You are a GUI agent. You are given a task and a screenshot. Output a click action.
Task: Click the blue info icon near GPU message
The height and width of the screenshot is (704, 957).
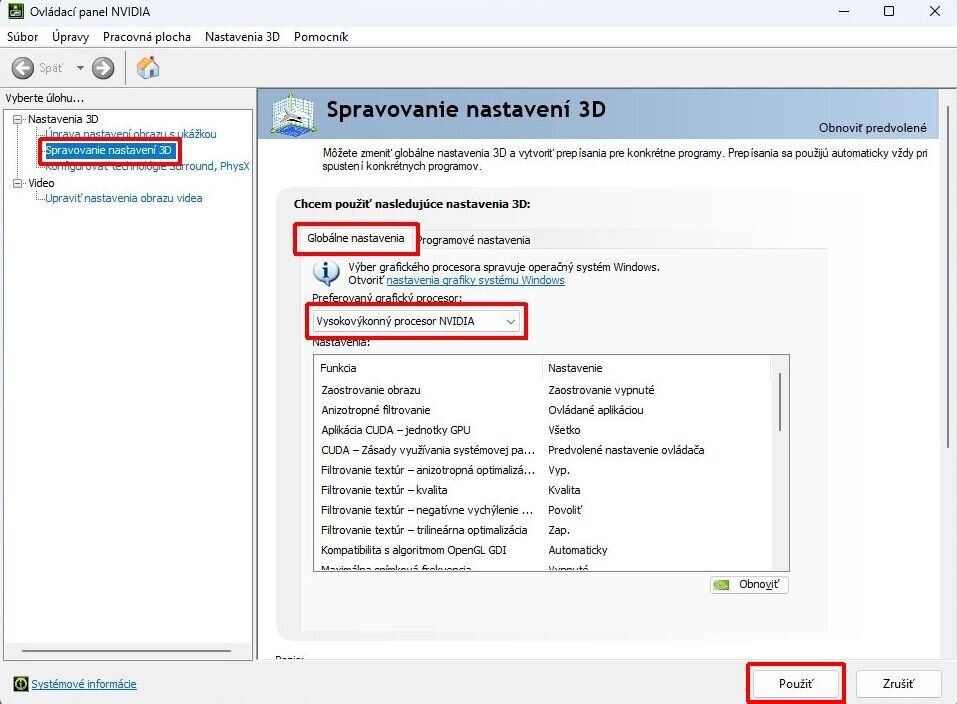(326, 272)
